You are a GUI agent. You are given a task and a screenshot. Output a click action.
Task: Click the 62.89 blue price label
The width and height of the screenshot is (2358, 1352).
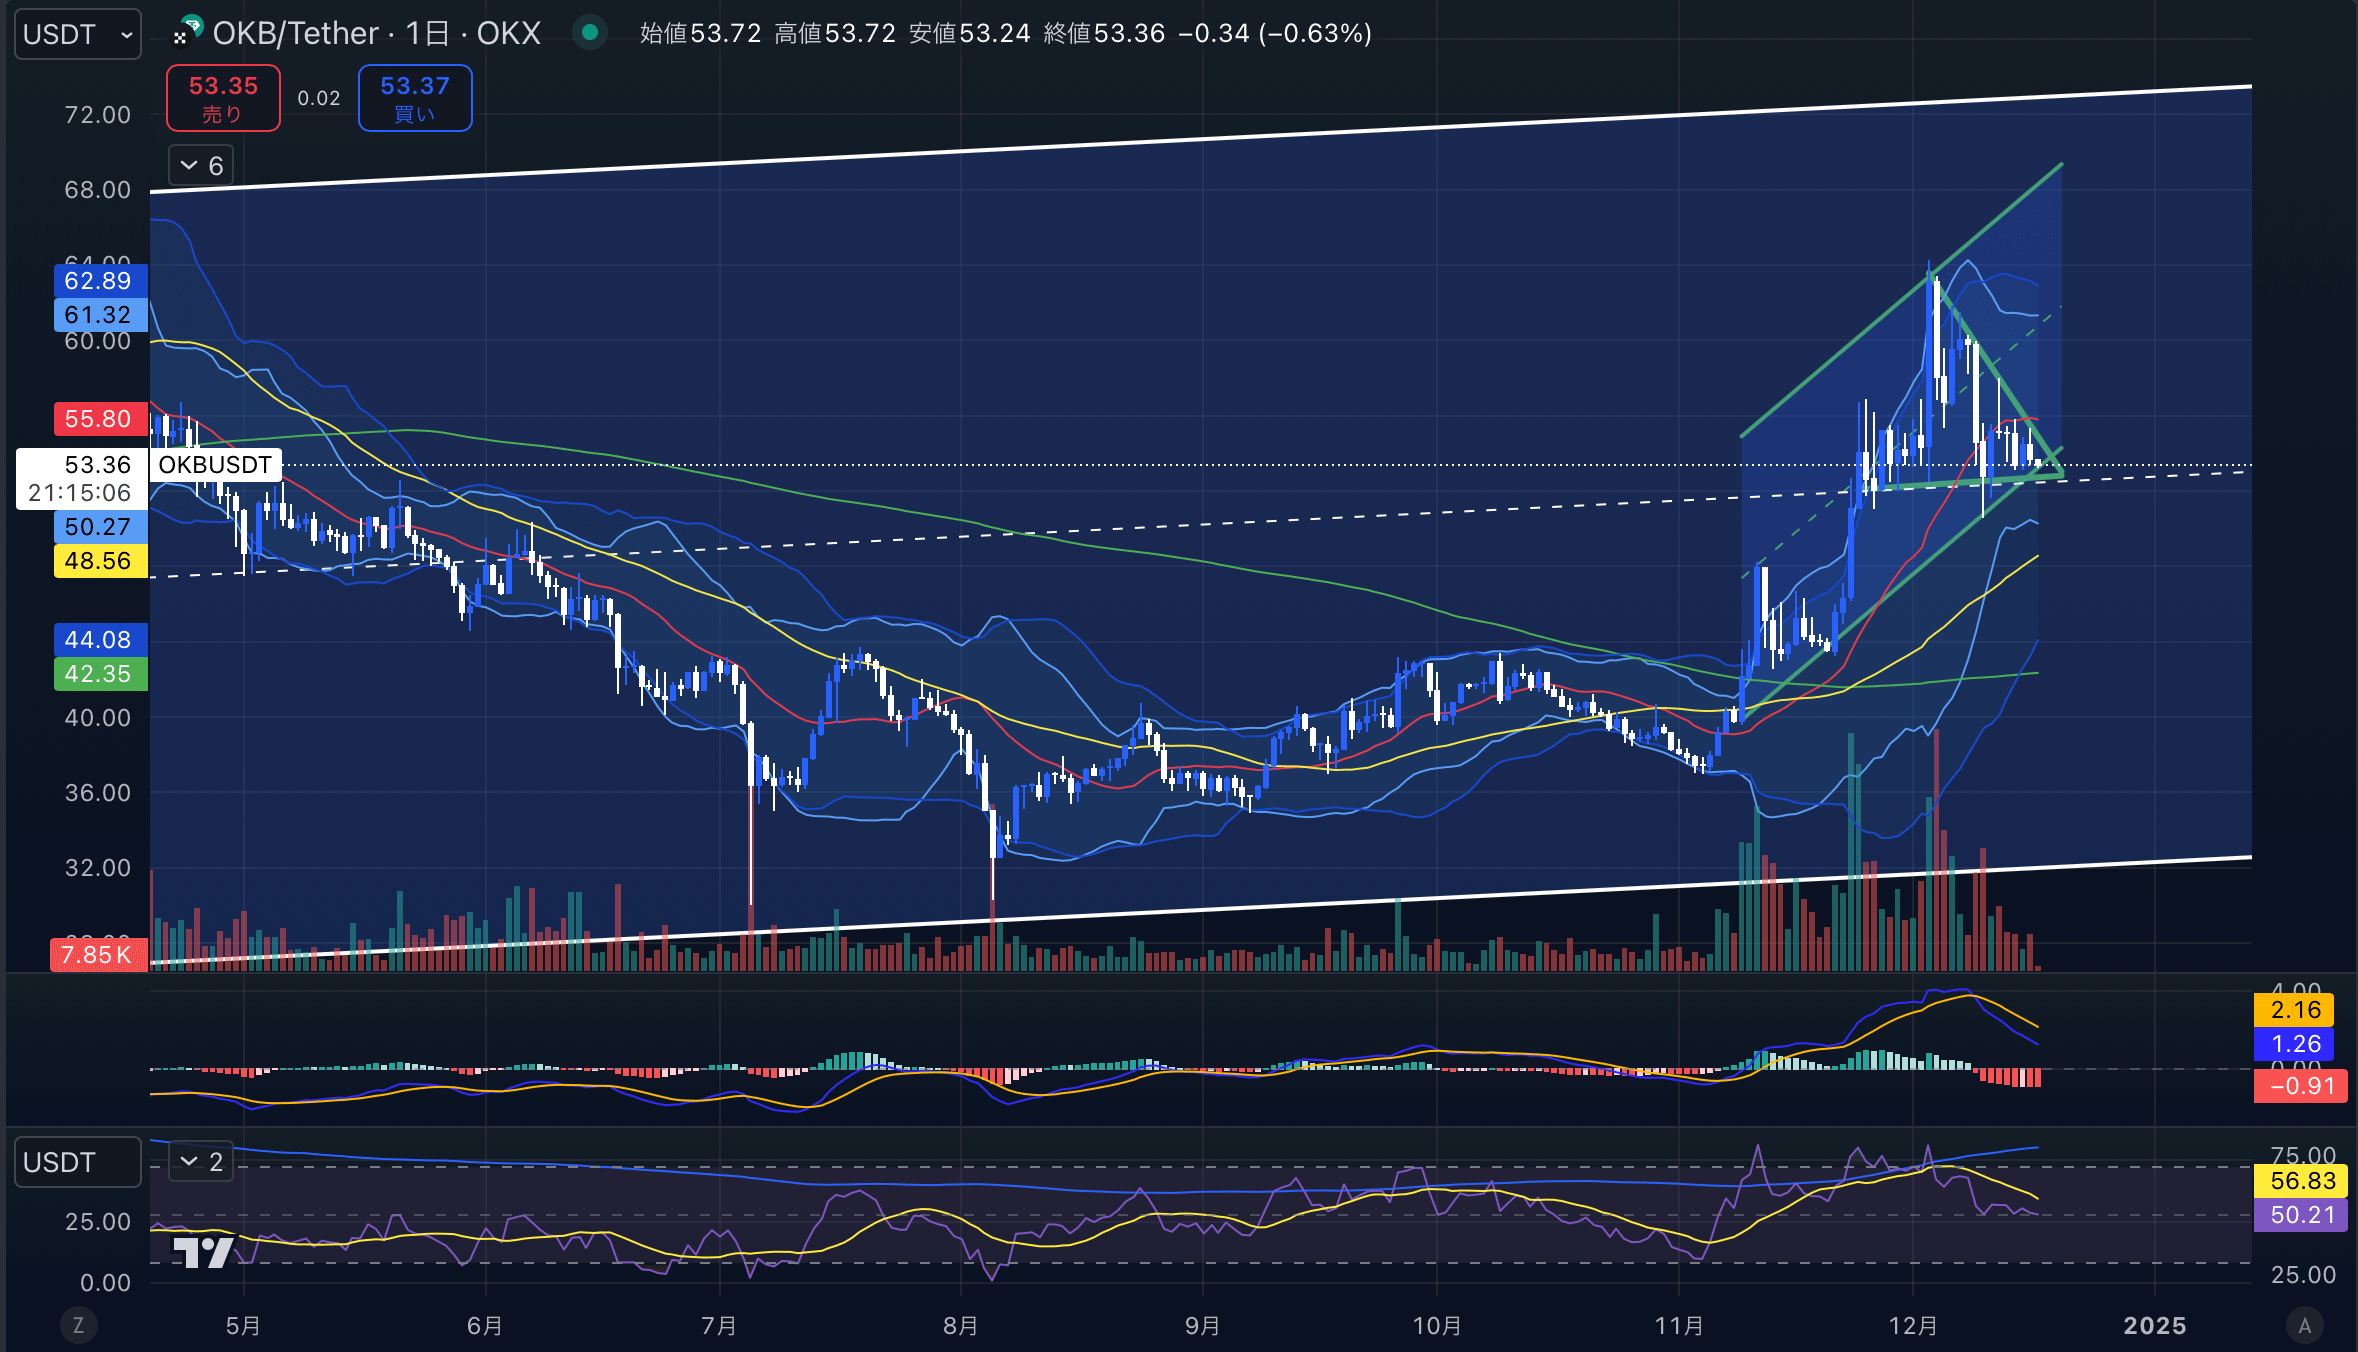[100, 281]
